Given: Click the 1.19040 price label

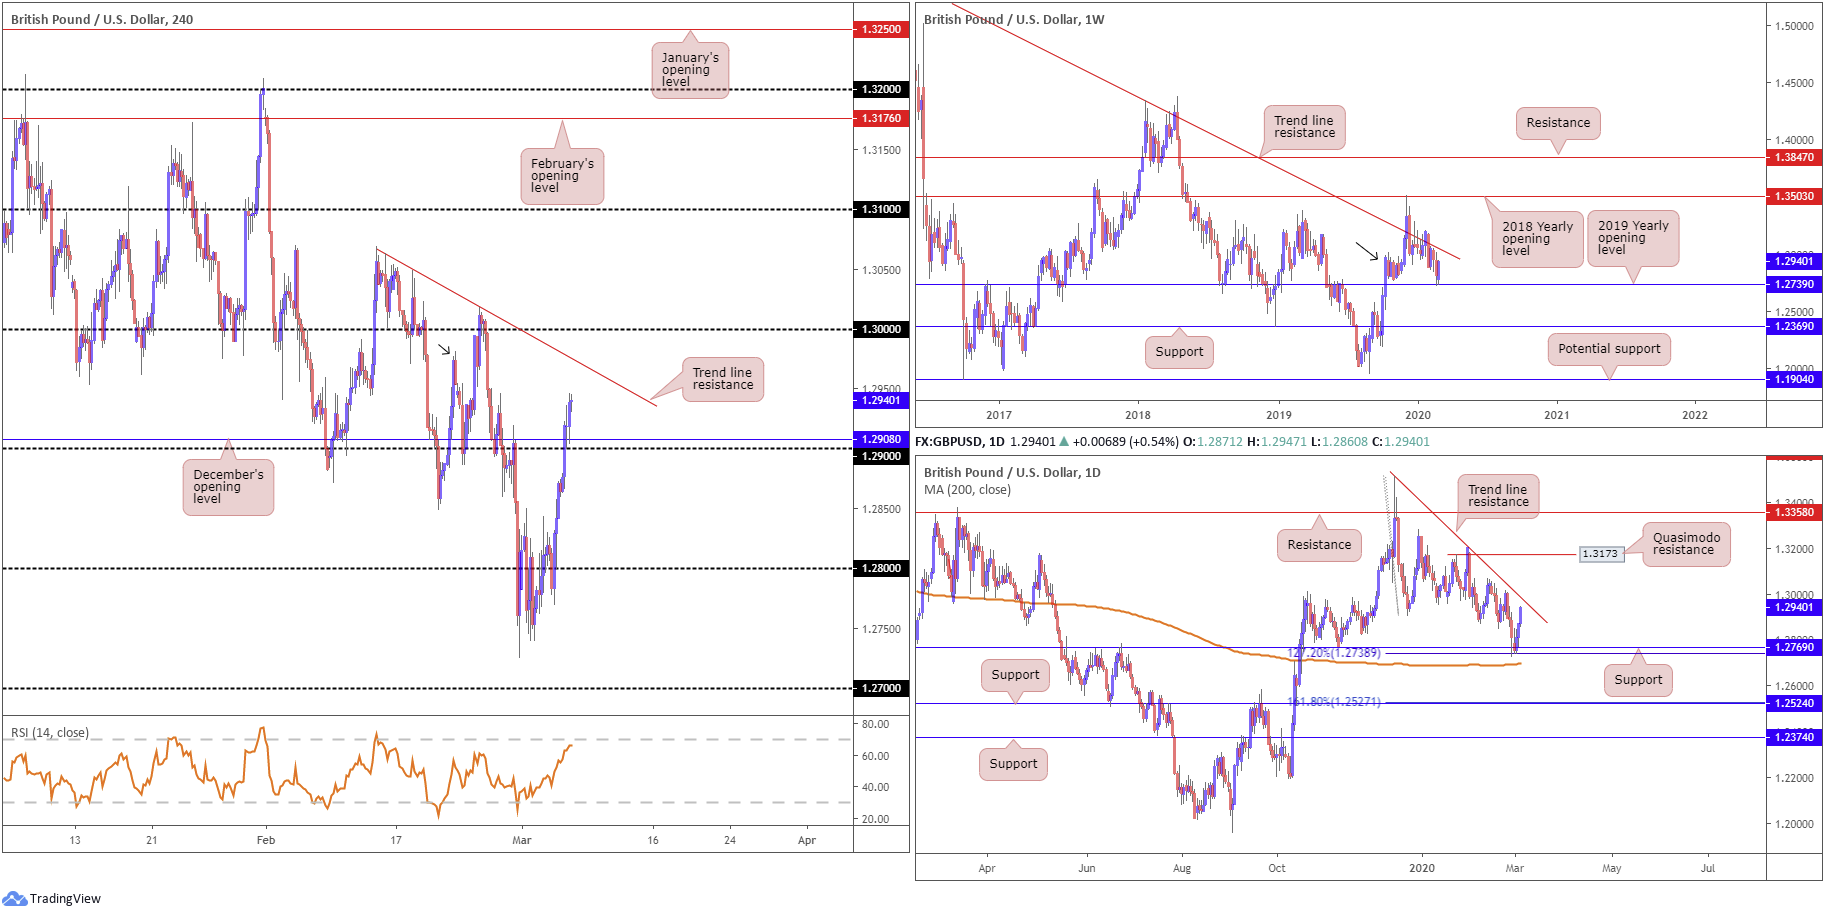Looking at the screenshot, I should pos(1794,379).
